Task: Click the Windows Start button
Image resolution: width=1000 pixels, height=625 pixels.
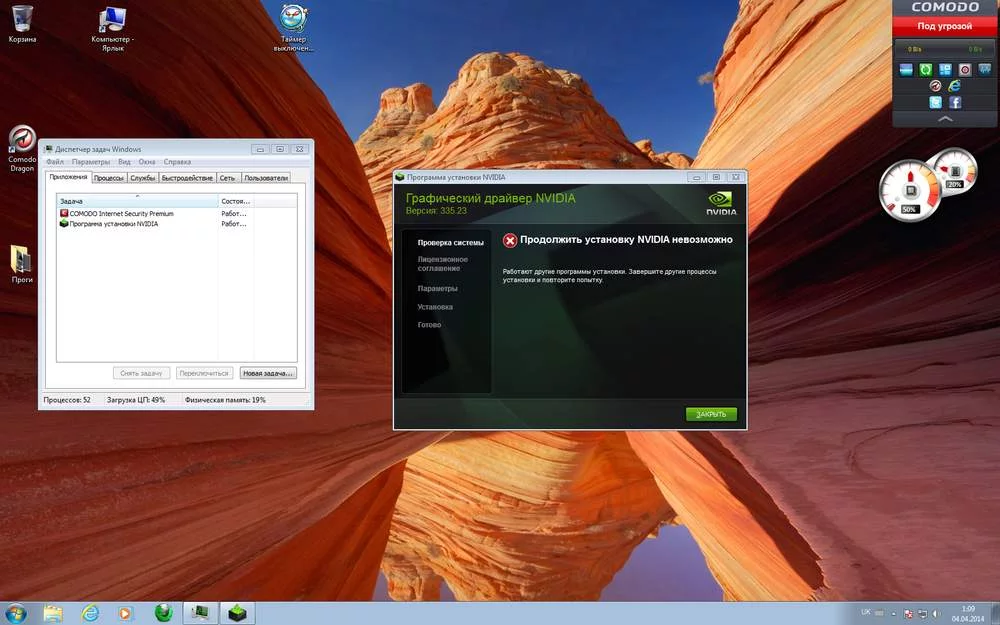Action: point(15,614)
